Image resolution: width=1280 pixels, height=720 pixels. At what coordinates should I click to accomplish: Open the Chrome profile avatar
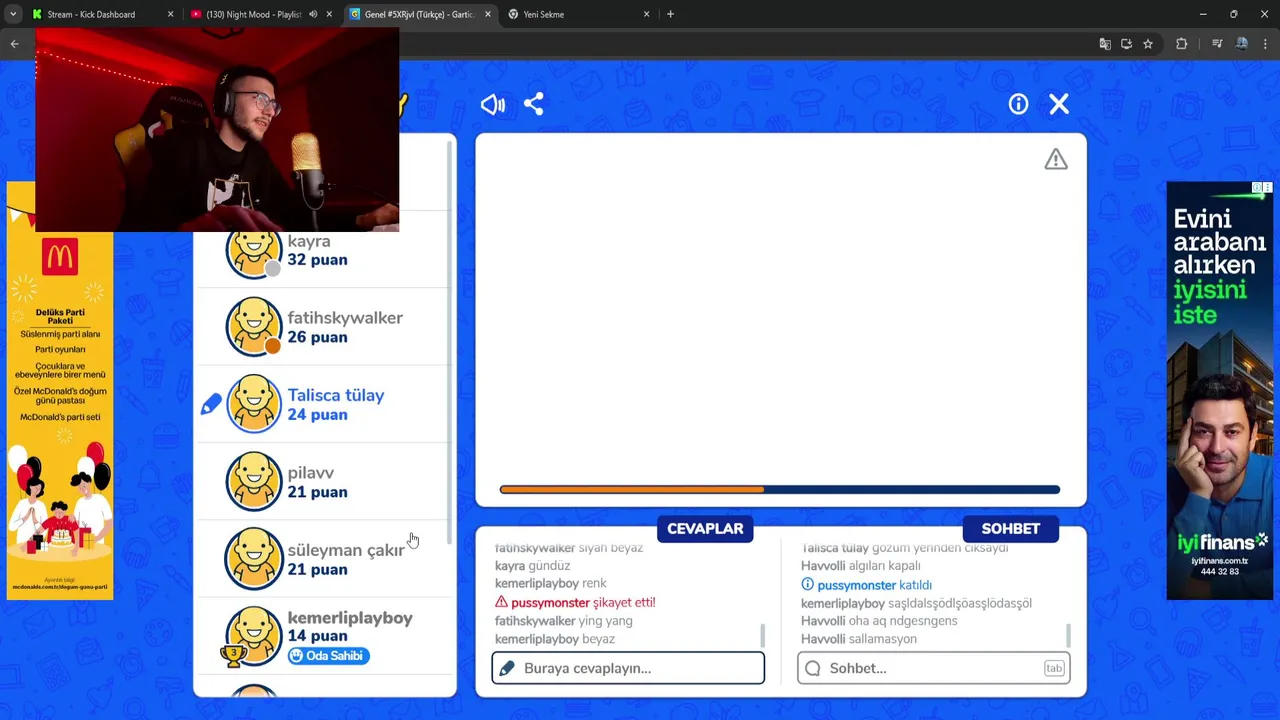[x=1241, y=44]
